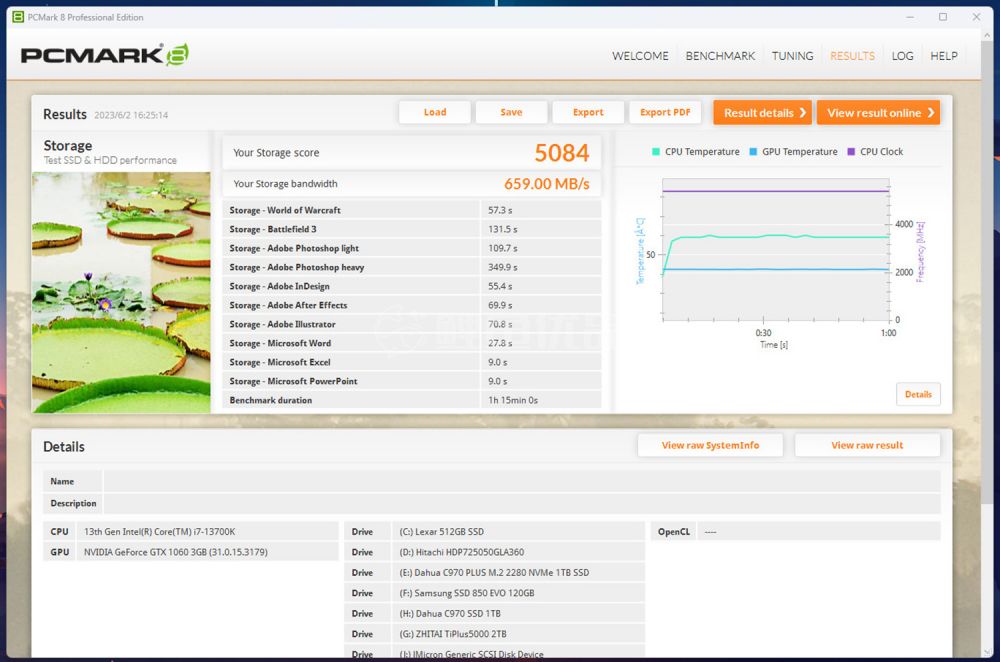Viewport: 1000px width, 662px height.
Task: Click the bandwidth value 659.00 MB/s
Action: [547, 184]
